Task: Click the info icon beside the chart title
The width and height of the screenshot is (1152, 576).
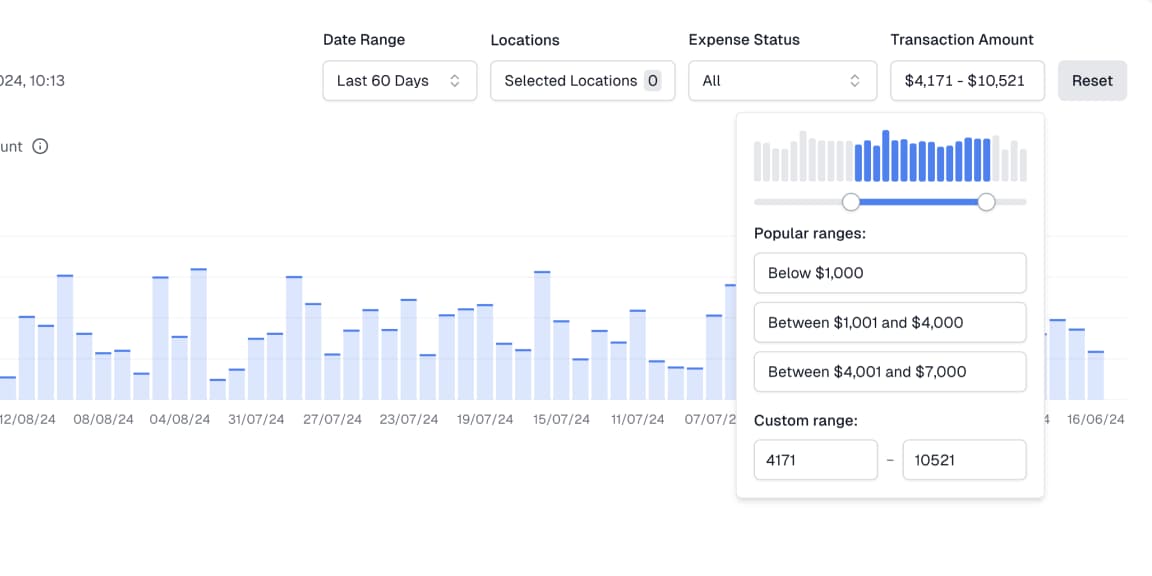Action: 40,146
